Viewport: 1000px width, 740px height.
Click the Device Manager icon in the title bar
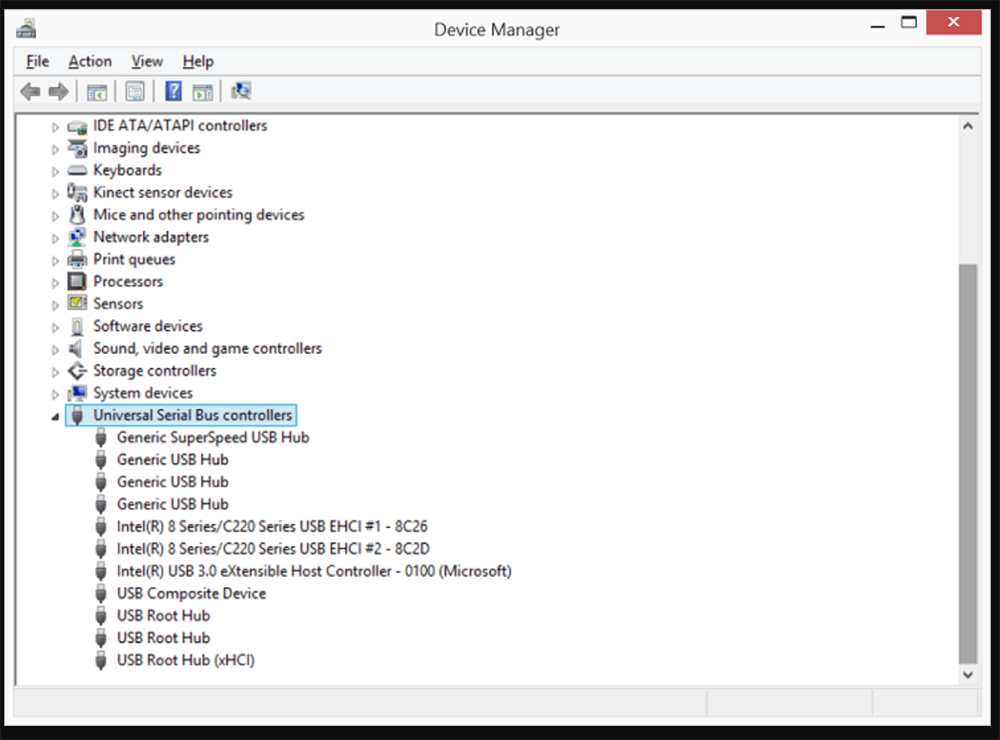point(24,27)
